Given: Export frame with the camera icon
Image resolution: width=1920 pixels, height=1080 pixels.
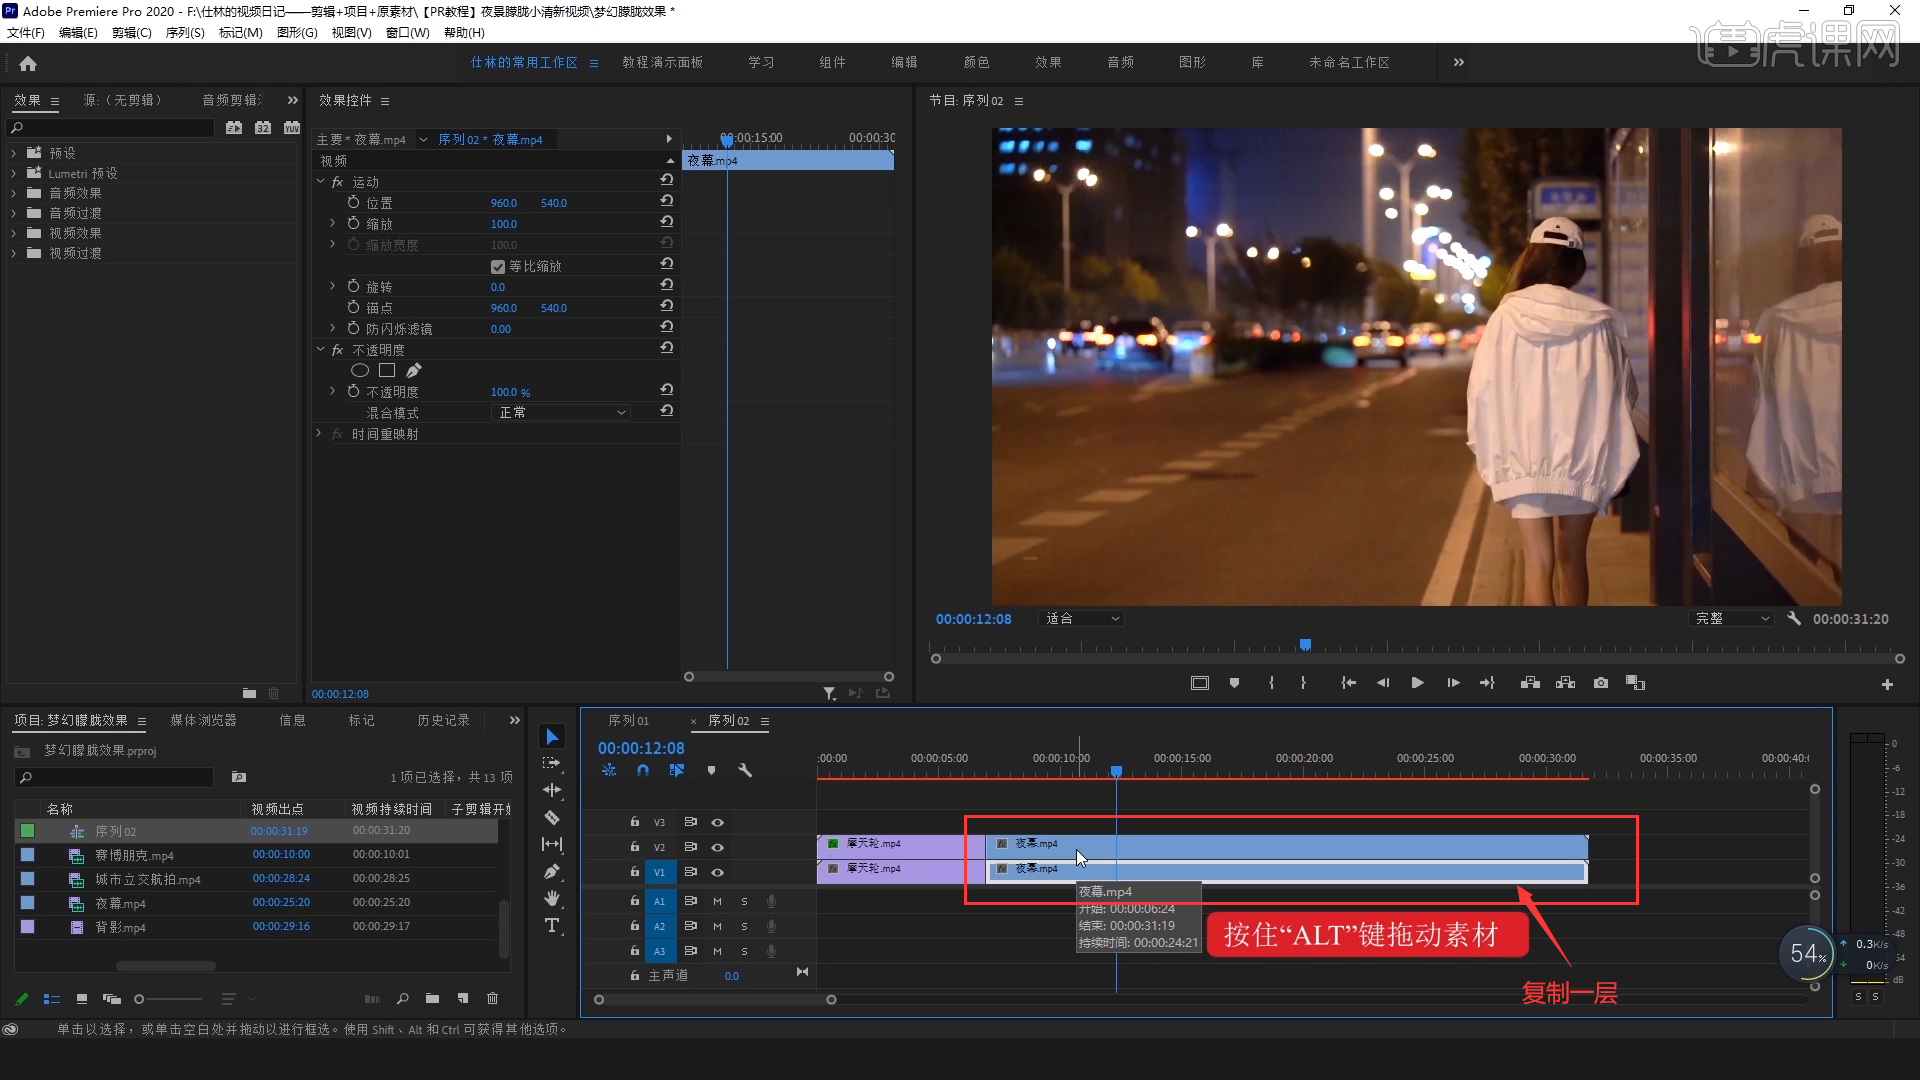Looking at the screenshot, I should point(1601,683).
